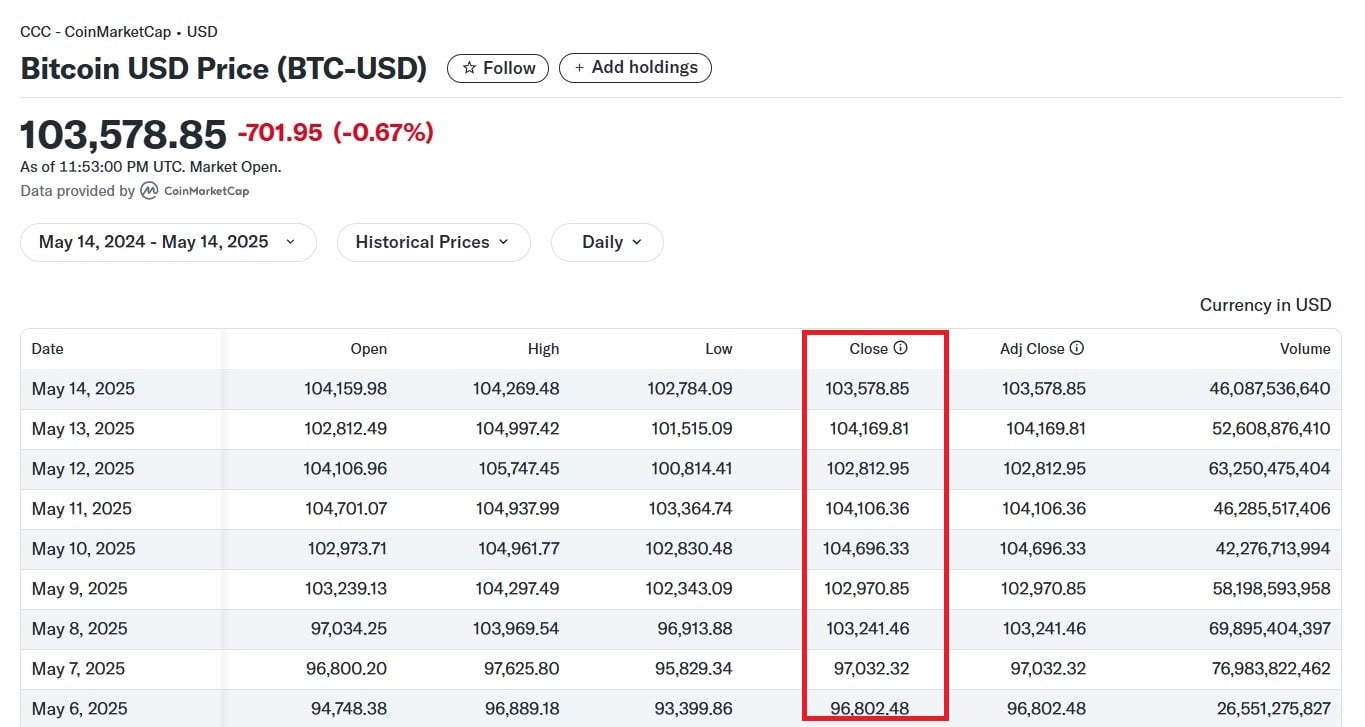Click the high value 104,297.49
The height and width of the screenshot is (727, 1365).
pos(517,589)
